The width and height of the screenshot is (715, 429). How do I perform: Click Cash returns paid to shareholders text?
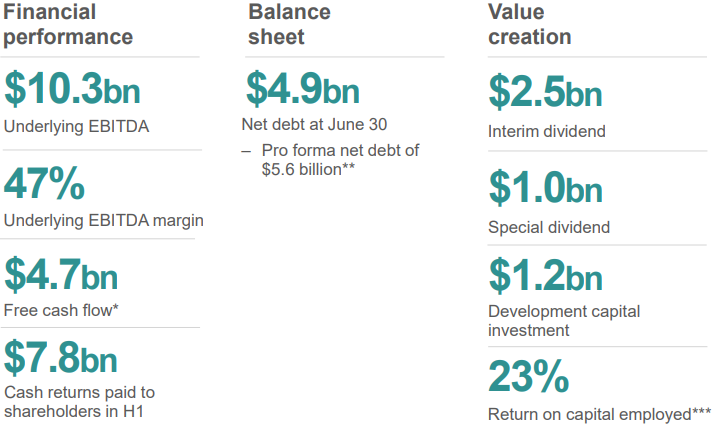(x=79, y=402)
